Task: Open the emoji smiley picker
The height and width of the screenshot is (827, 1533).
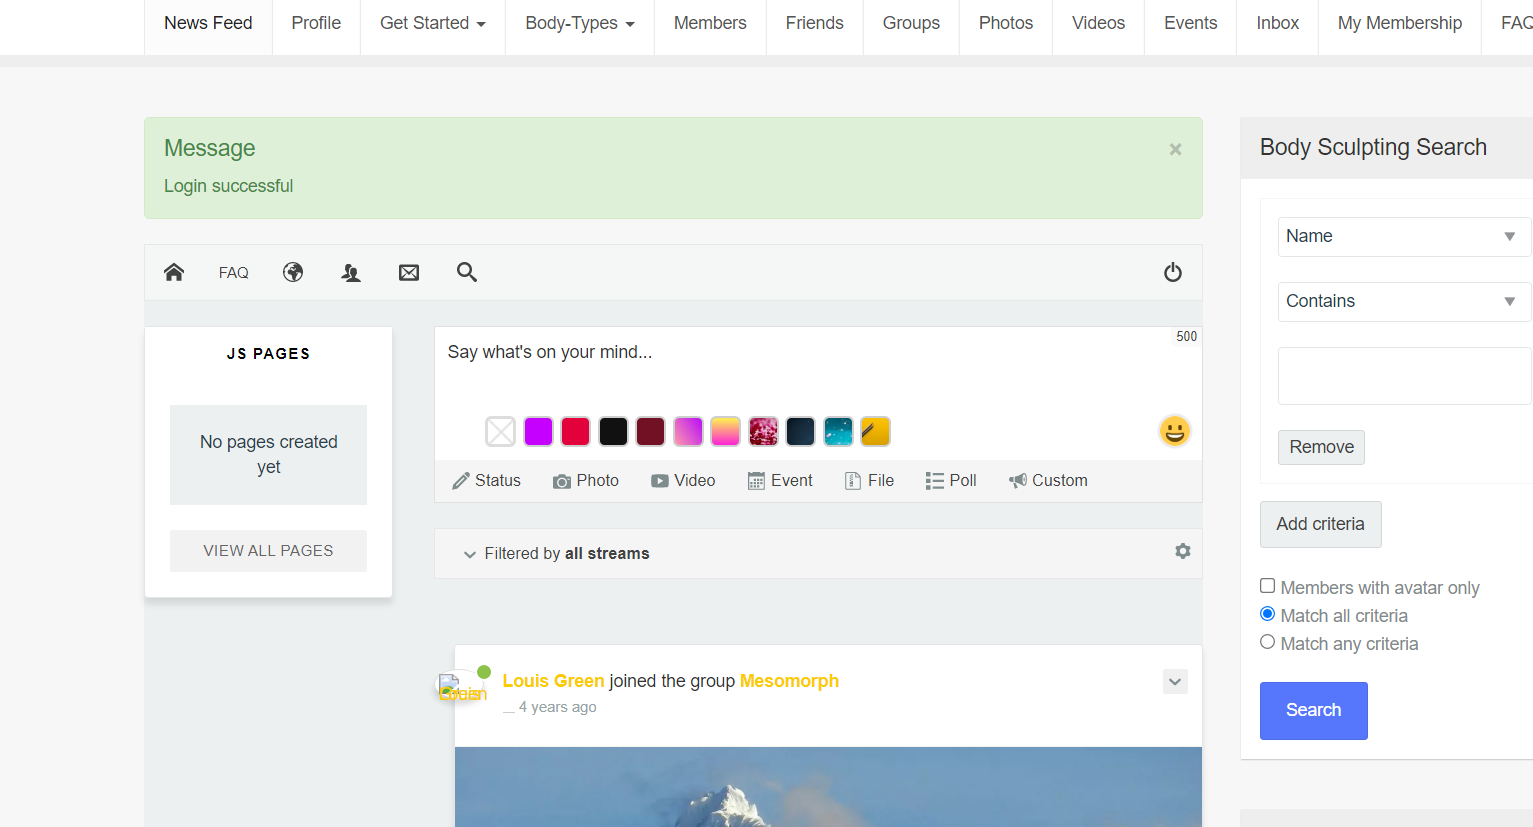Action: (1175, 431)
